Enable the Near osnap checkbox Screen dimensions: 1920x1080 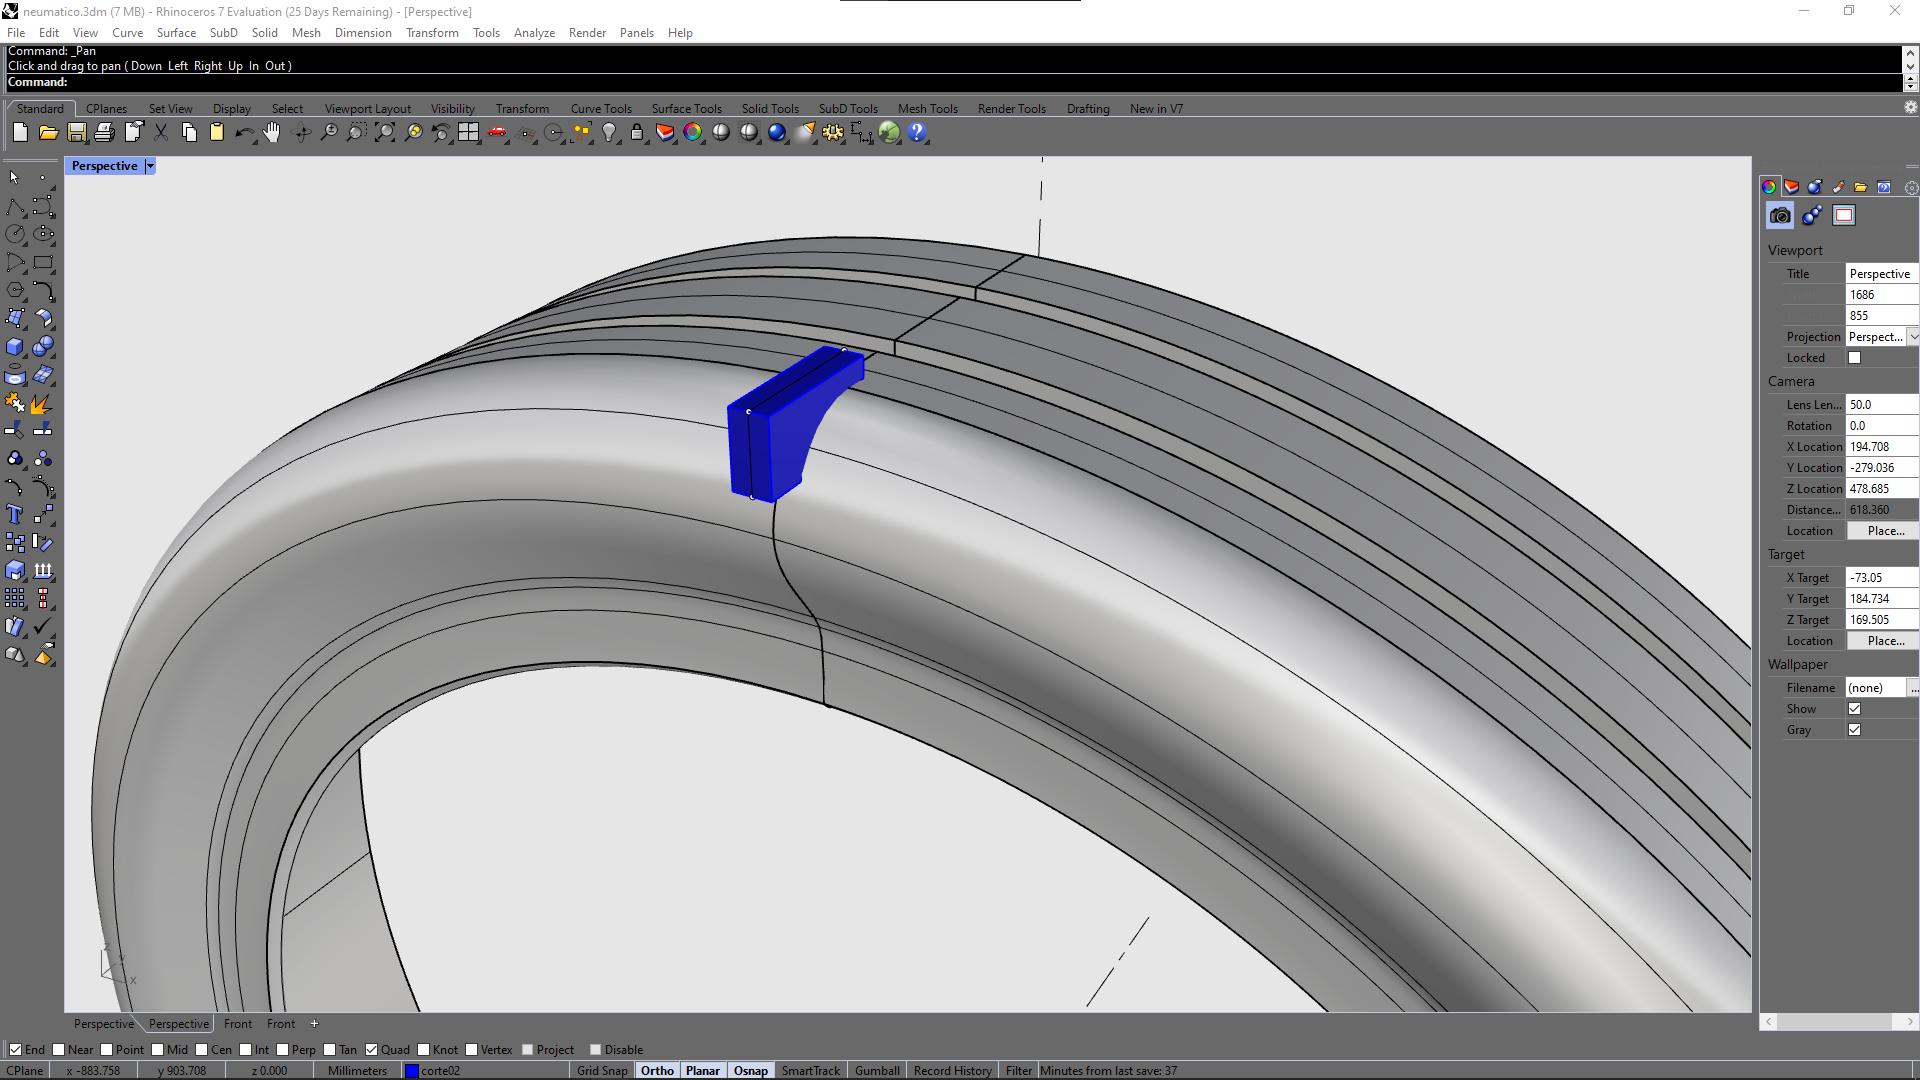[x=59, y=1049]
